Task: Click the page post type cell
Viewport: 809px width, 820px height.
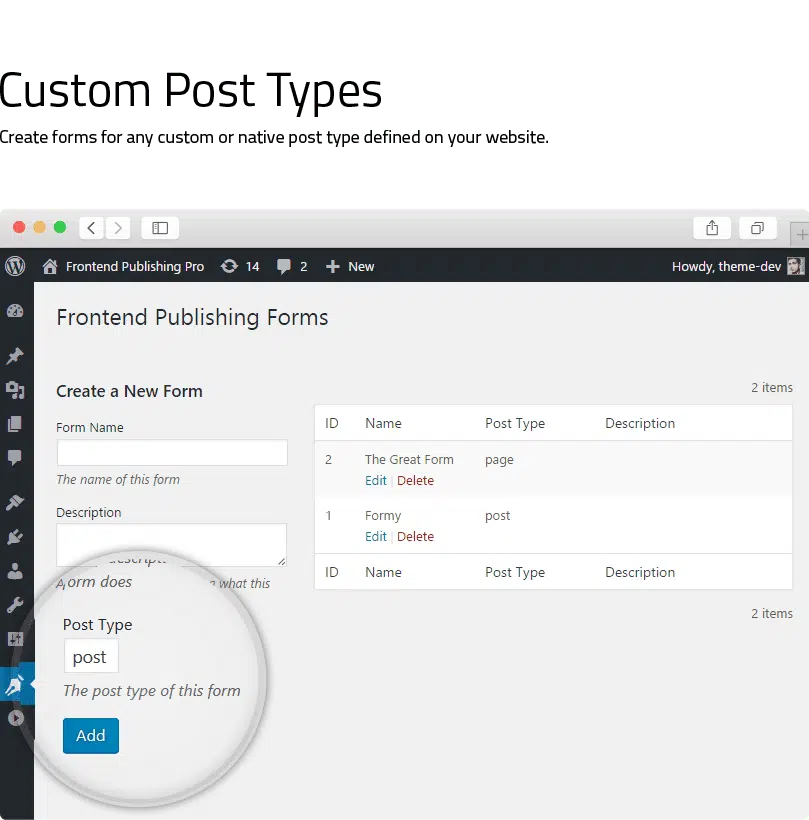Action: pyautogui.click(x=499, y=460)
